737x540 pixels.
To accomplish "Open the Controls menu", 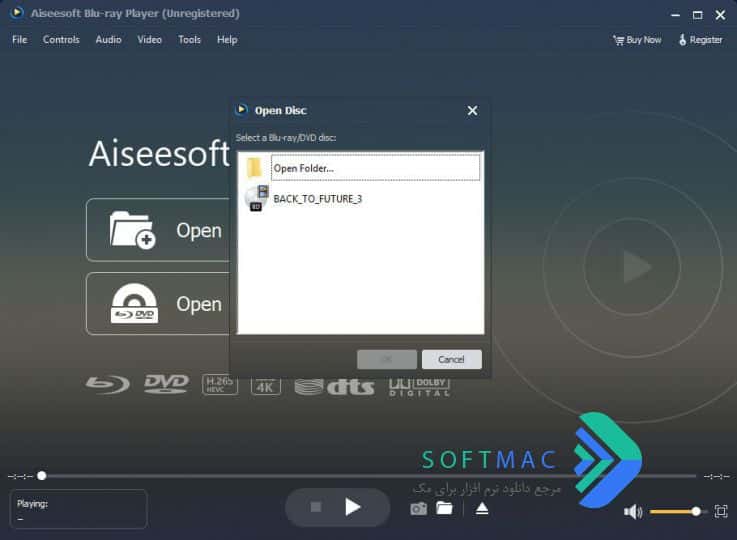I will pyautogui.click(x=61, y=40).
